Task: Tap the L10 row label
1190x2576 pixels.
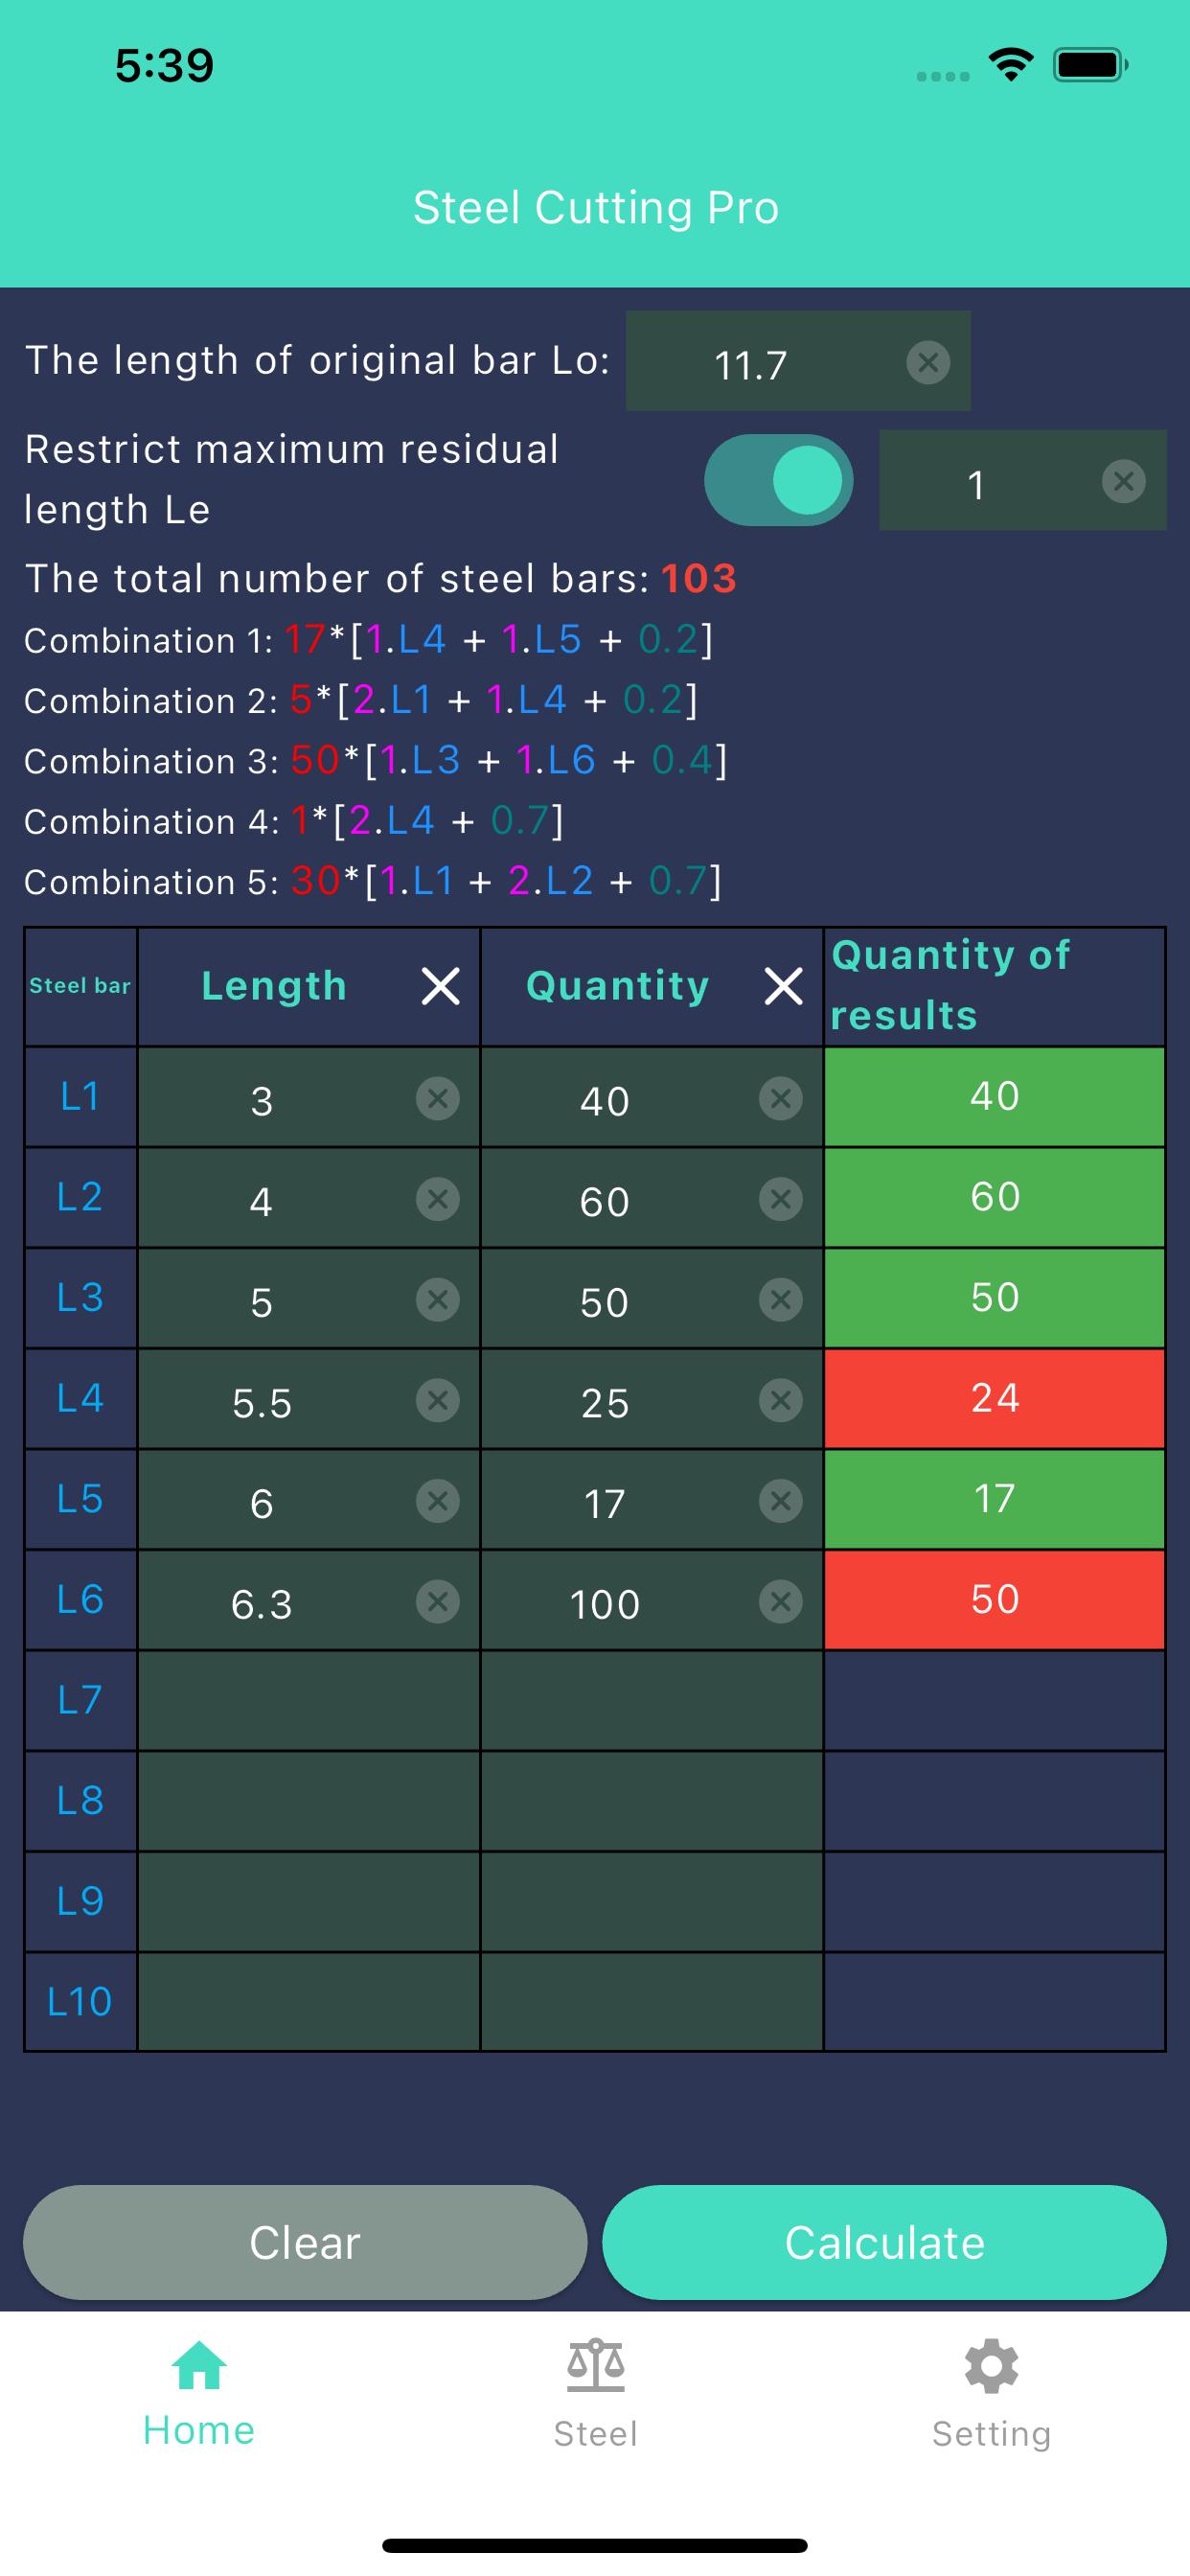Action: (x=80, y=2002)
